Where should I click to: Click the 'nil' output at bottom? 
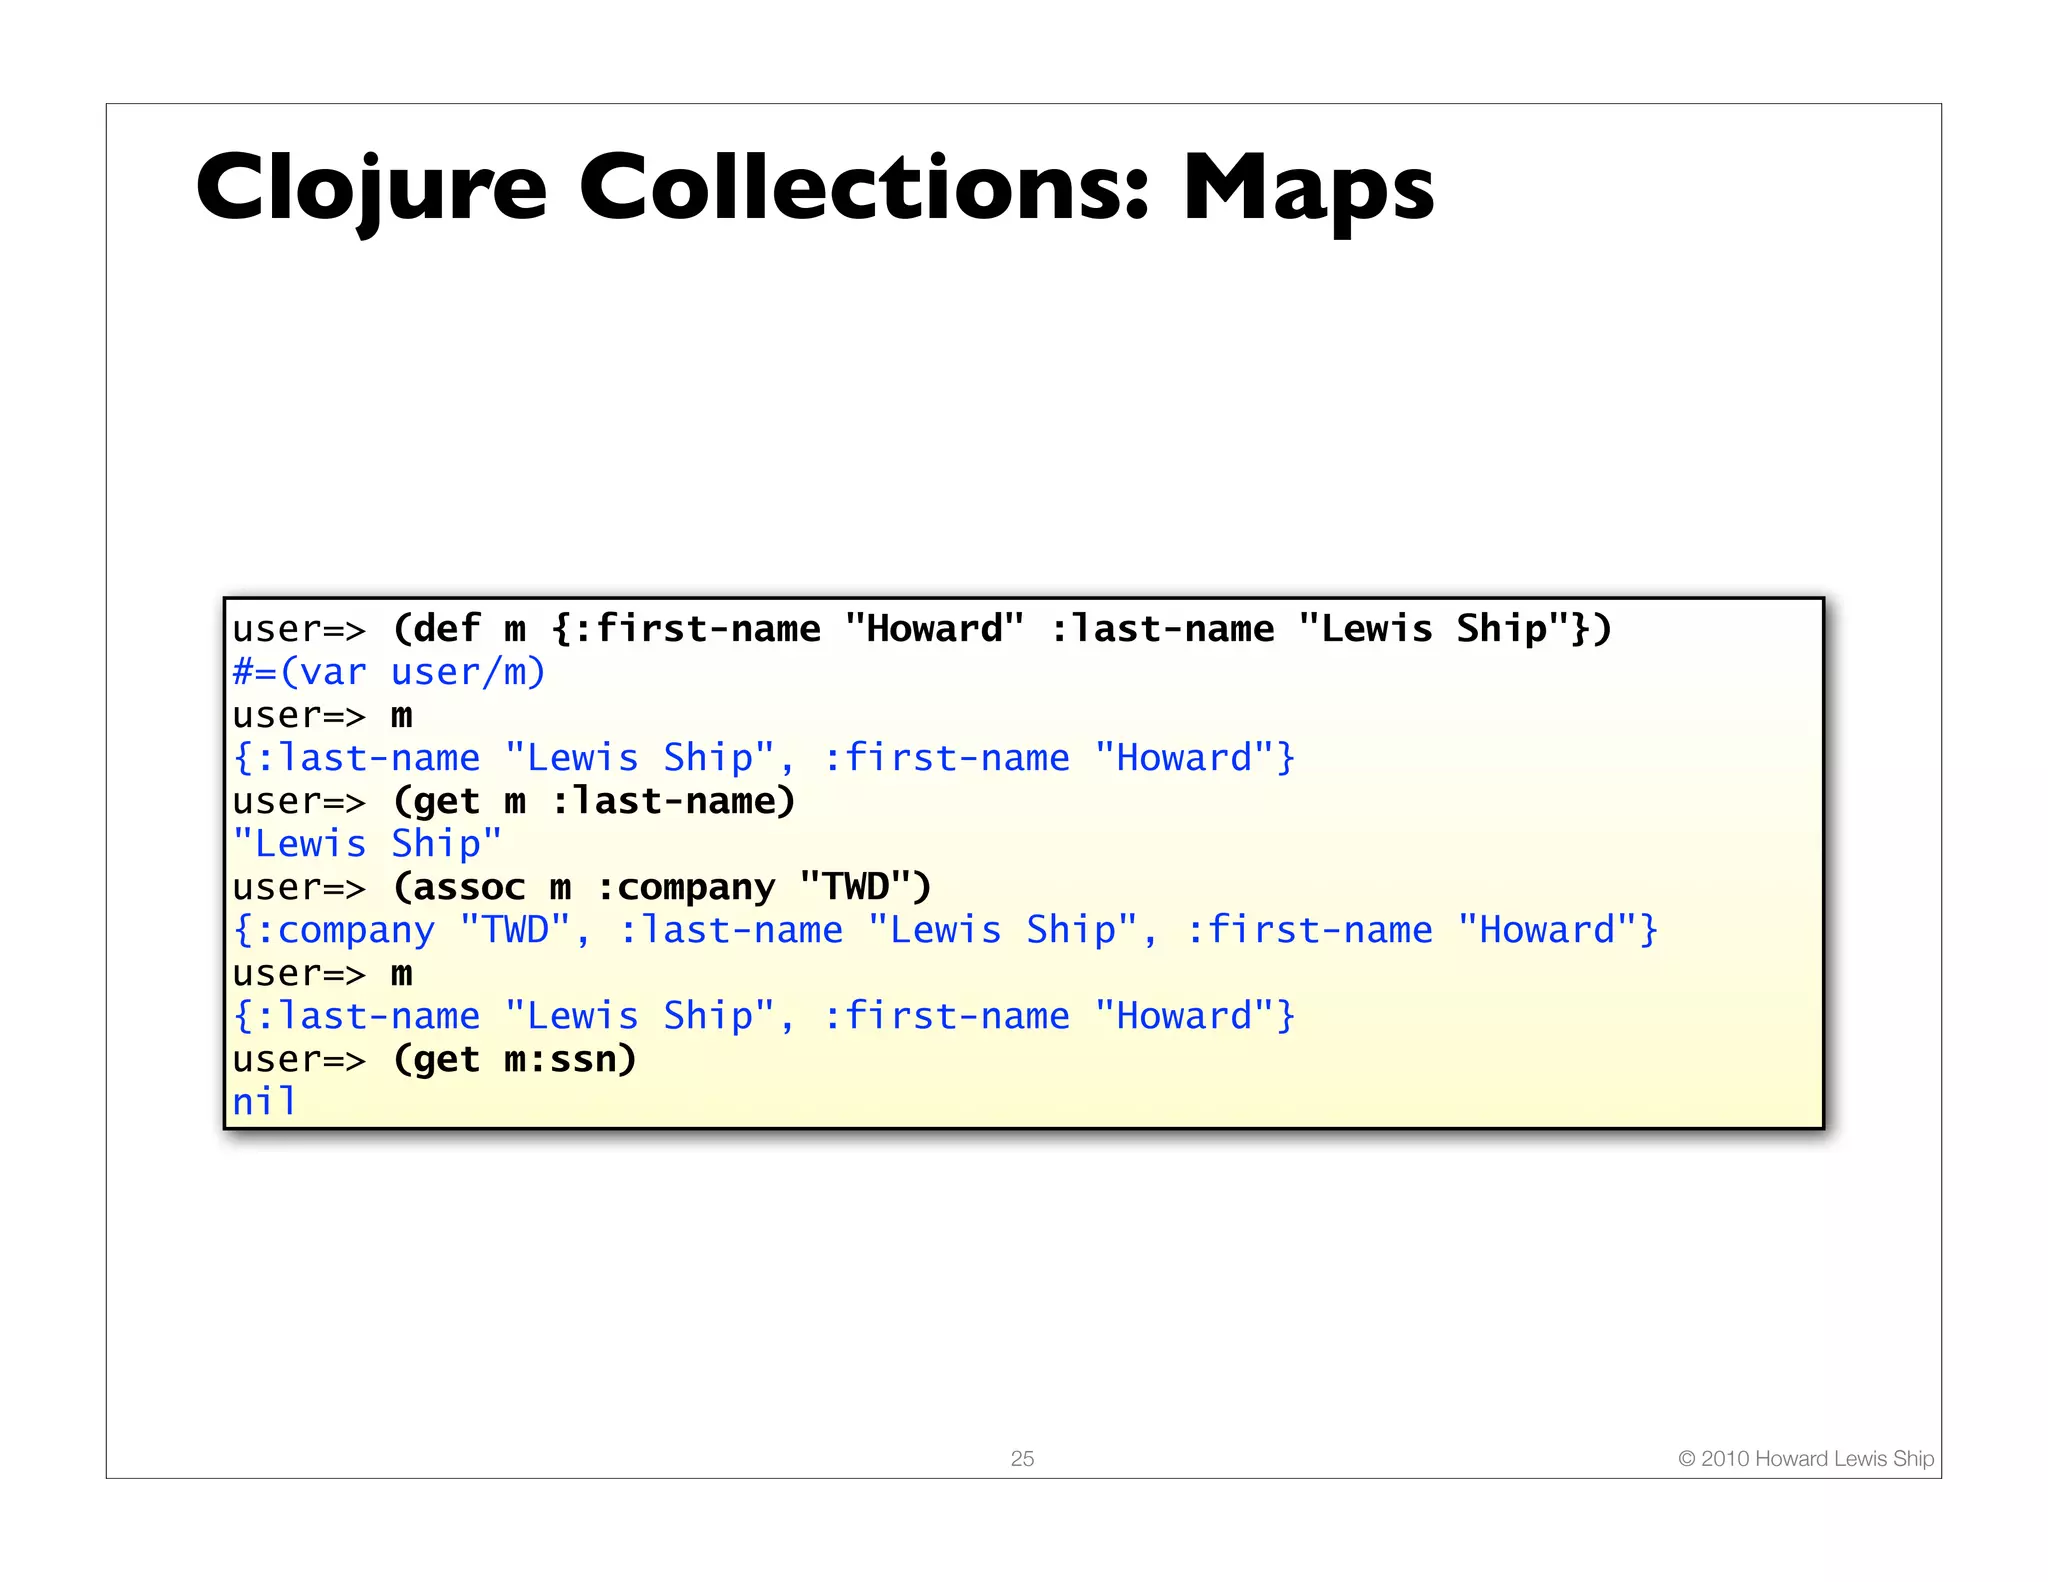pos(264,1102)
